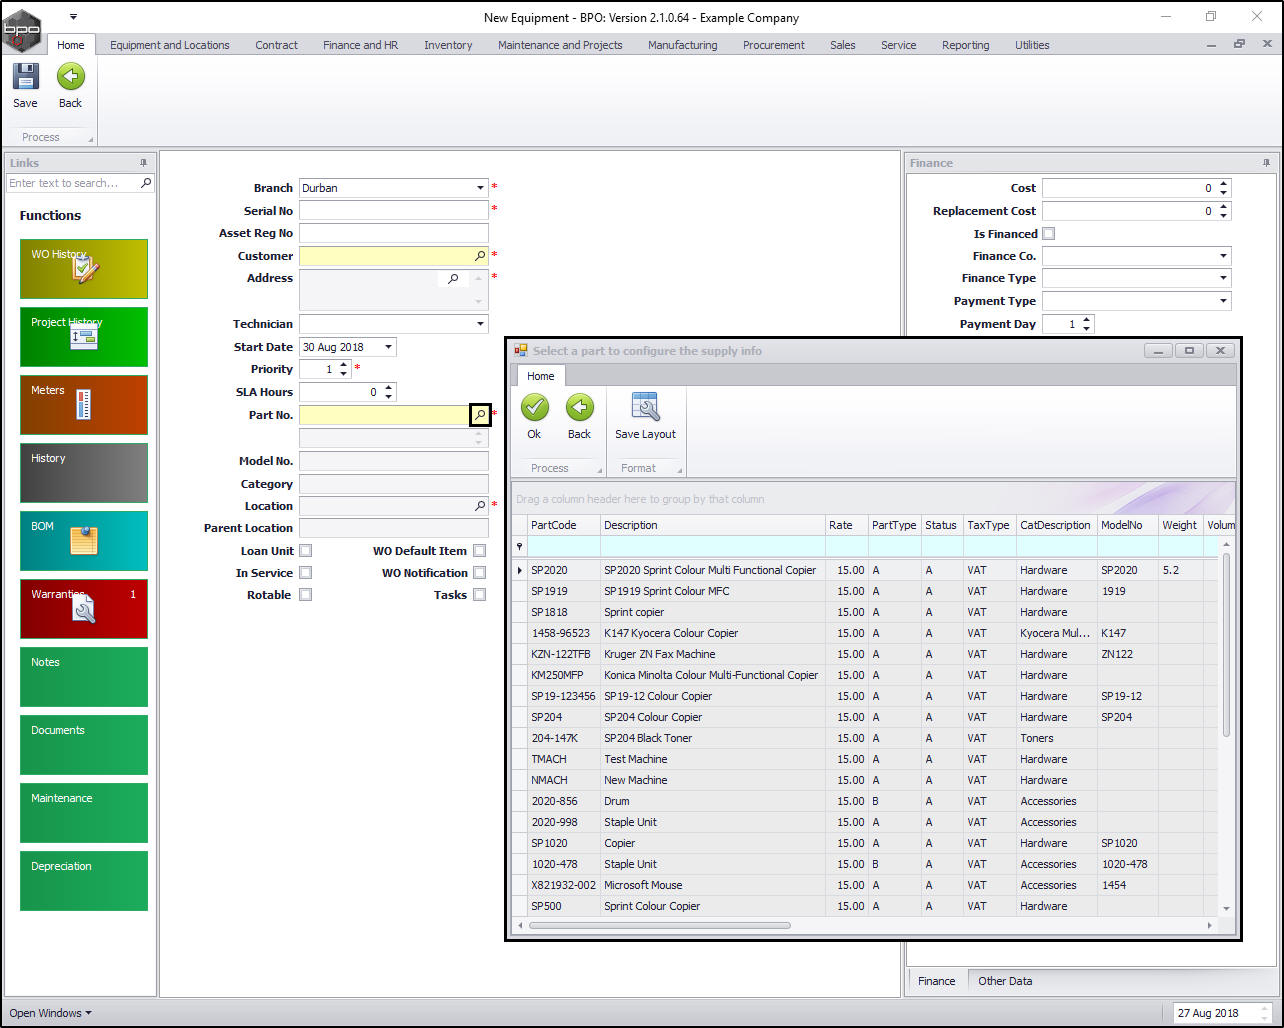Switch to the Other Data tab
This screenshot has height=1028, width=1284.
click(1004, 981)
